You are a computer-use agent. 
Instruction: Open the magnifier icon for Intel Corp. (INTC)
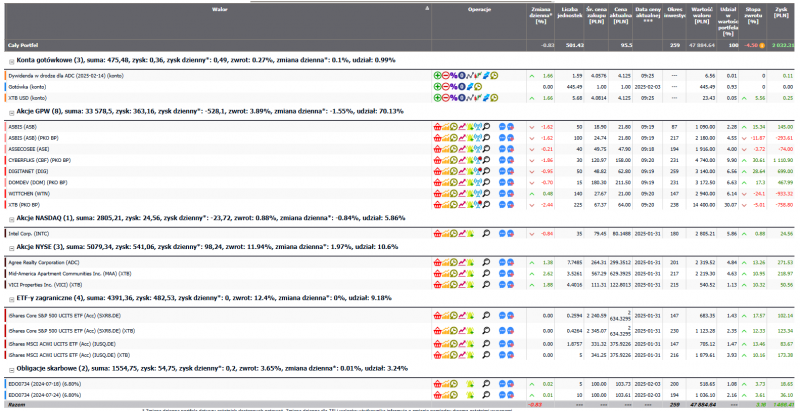click(485, 232)
